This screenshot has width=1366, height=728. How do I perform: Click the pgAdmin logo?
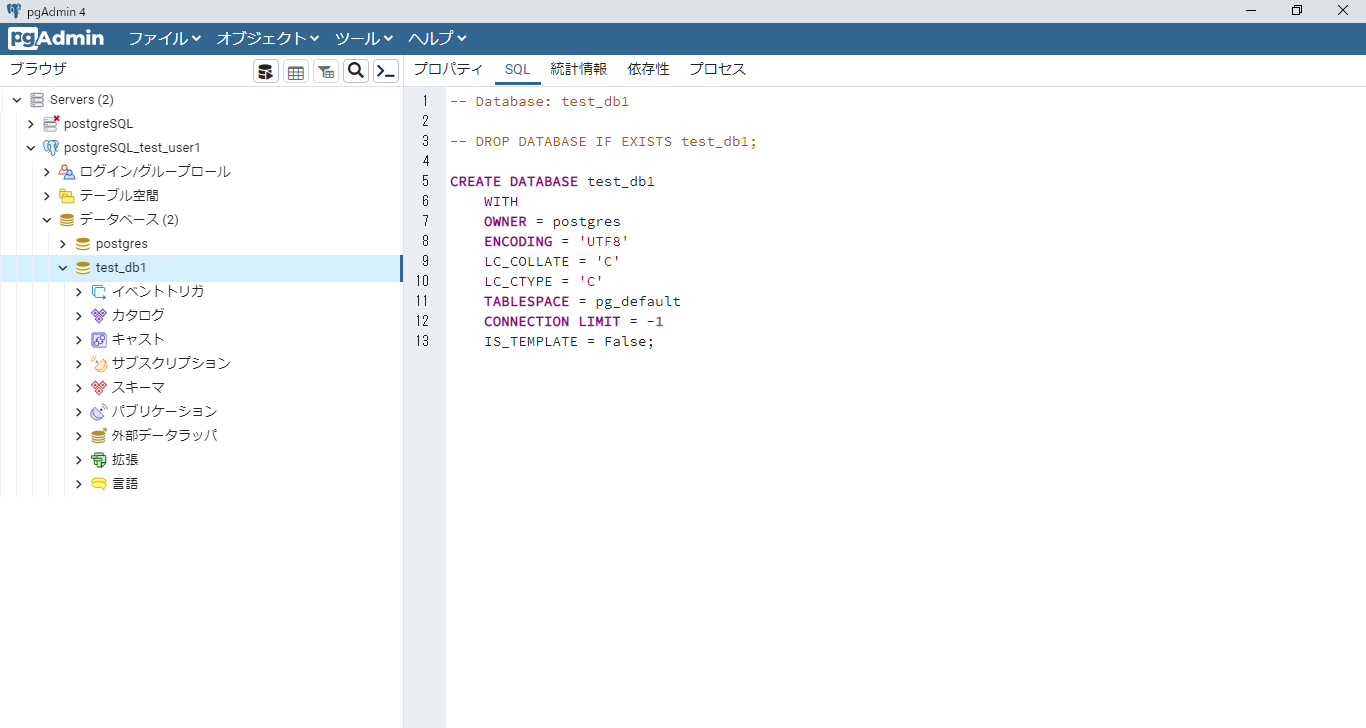[x=56, y=39]
